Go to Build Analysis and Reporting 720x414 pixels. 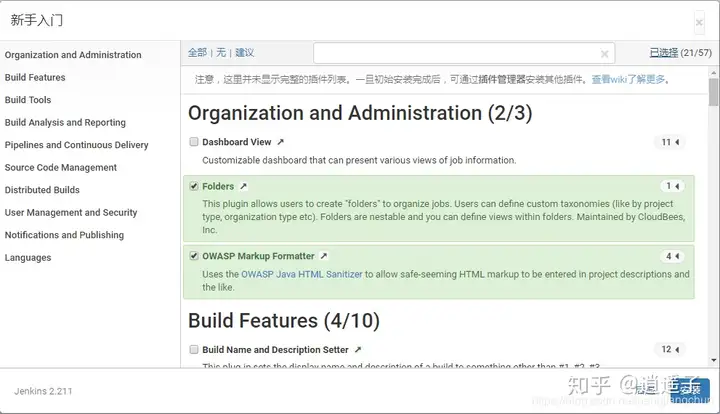point(65,122)
